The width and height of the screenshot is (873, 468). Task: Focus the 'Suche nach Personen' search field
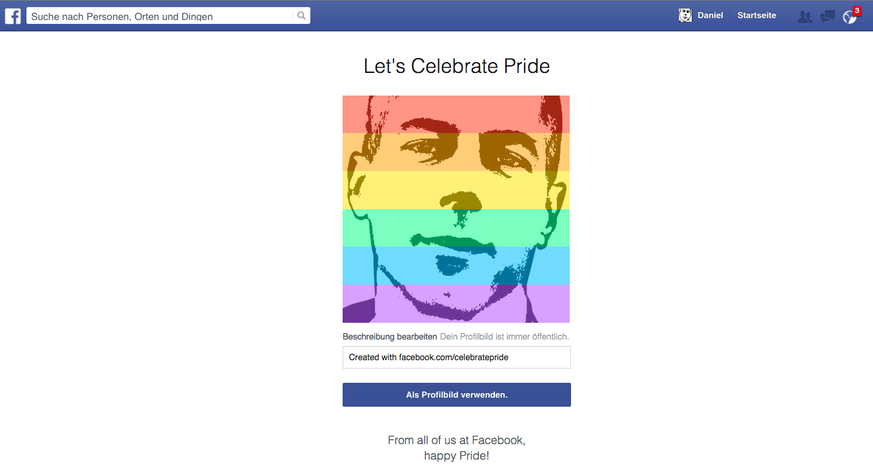[x=160, y=16]
